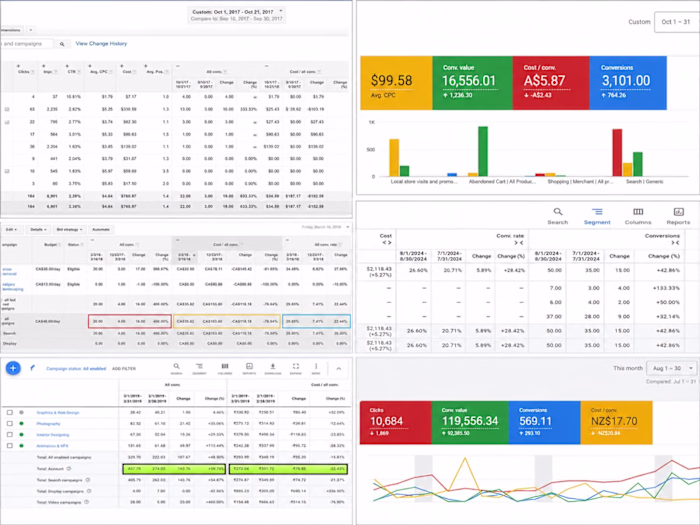Click the Clicks column header
700x525 pixels.
[x=24, y=71]
